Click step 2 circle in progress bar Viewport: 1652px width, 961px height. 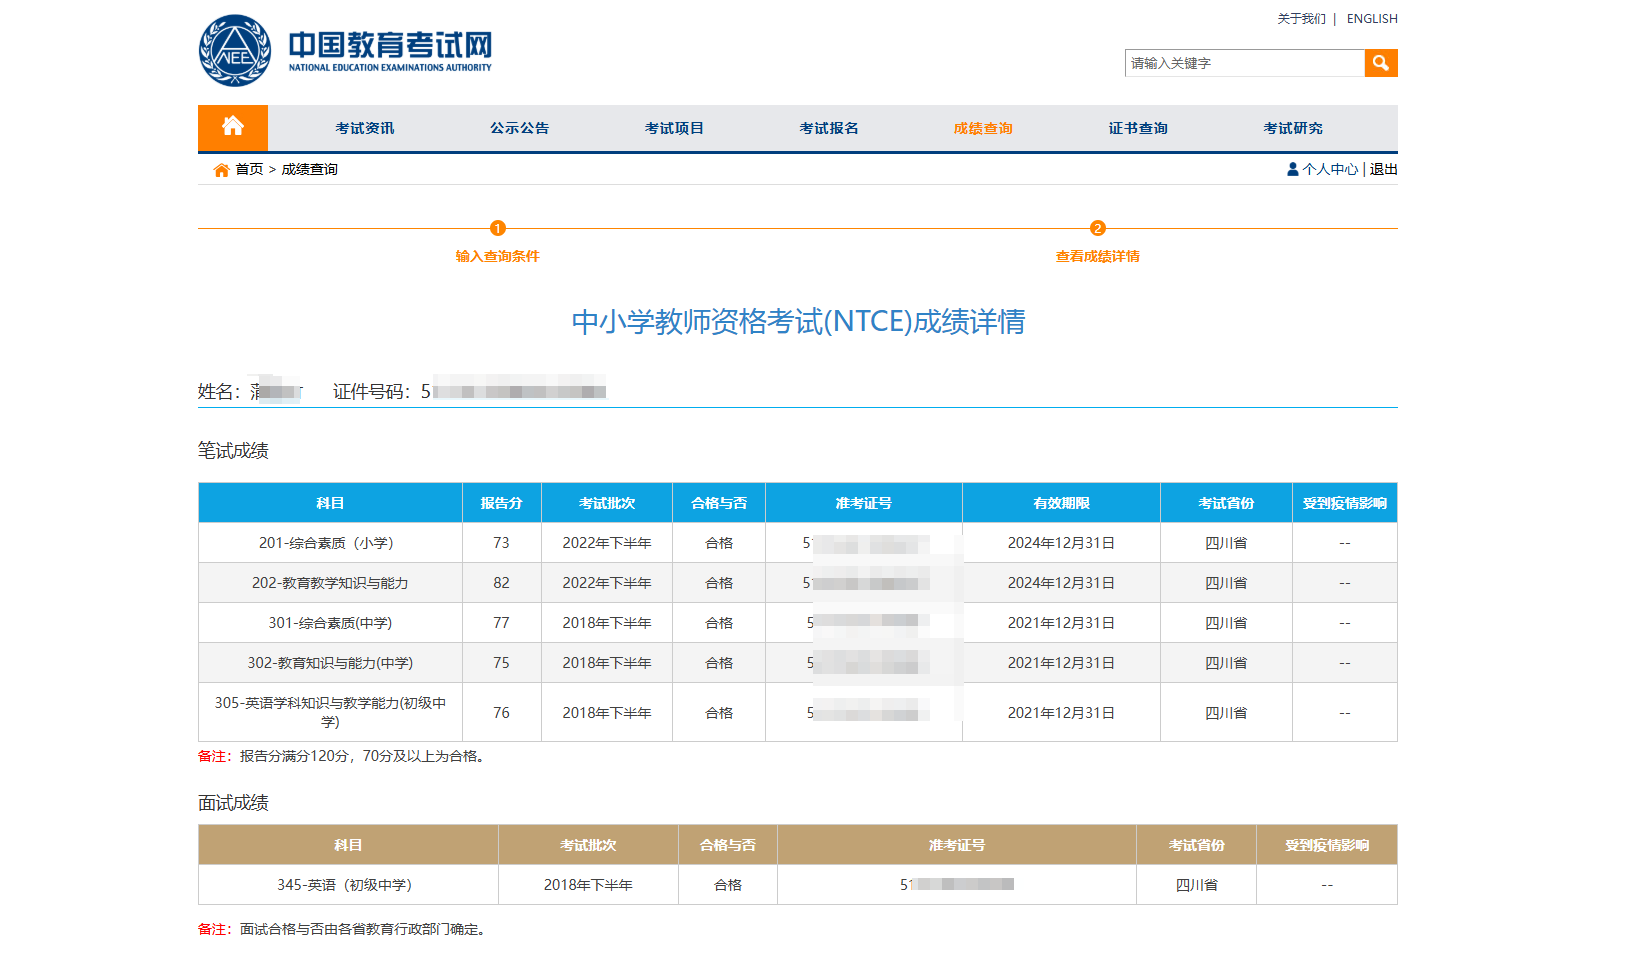pos(1097,228)
